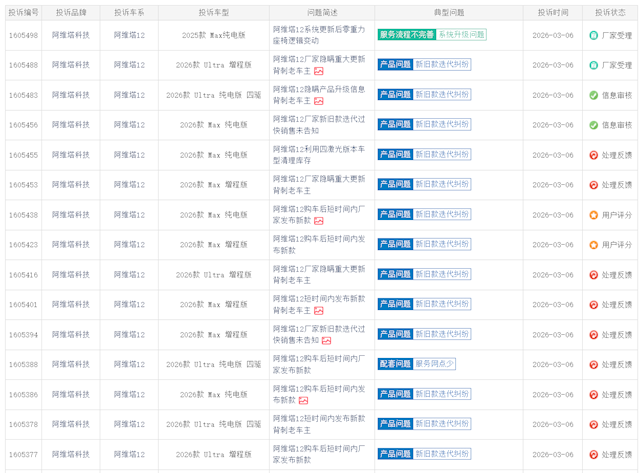Select the 服务流程不完善 tag in row 1605498

click(406, 35)
